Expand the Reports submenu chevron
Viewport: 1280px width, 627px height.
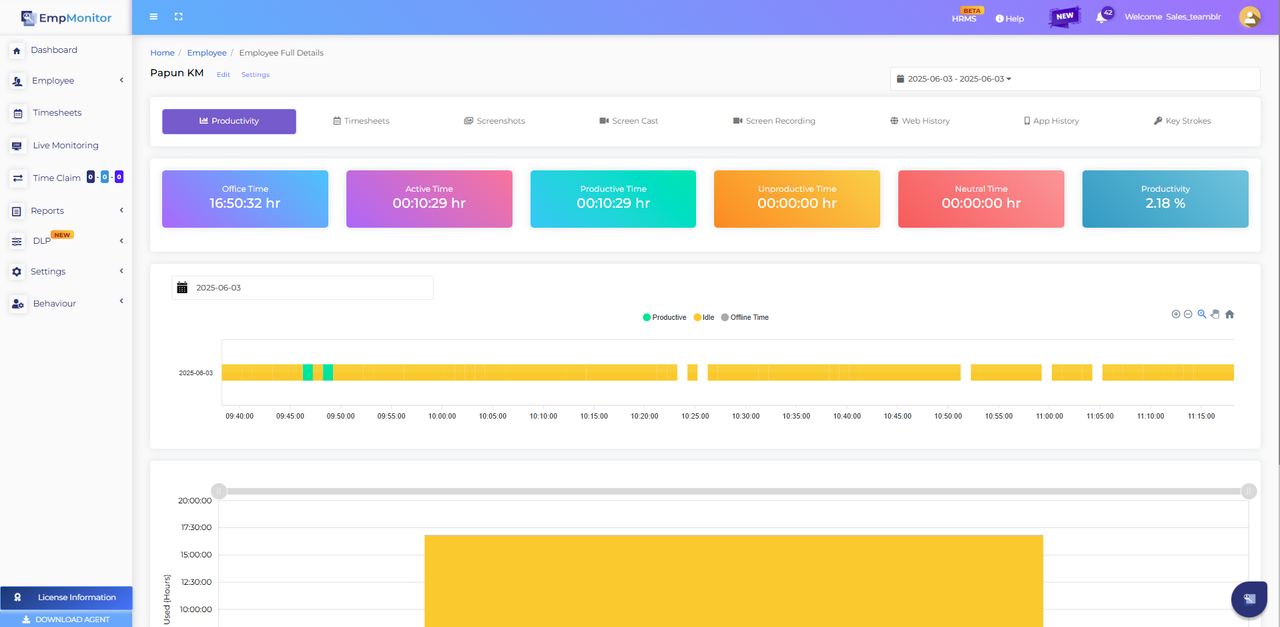(121, 210)
